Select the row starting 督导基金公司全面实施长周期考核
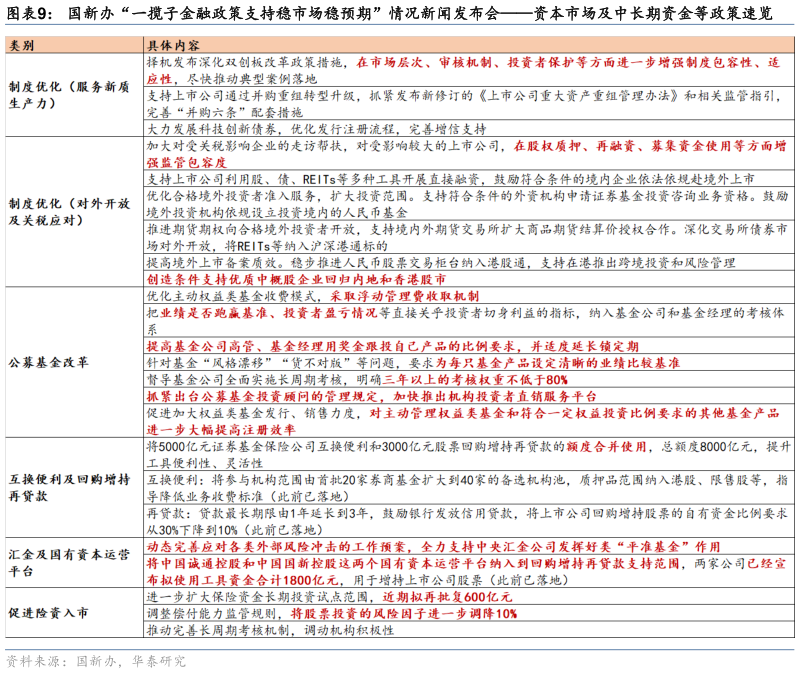Image resolution: width=800 pixels, height=674 pixels. coord(357,380)
